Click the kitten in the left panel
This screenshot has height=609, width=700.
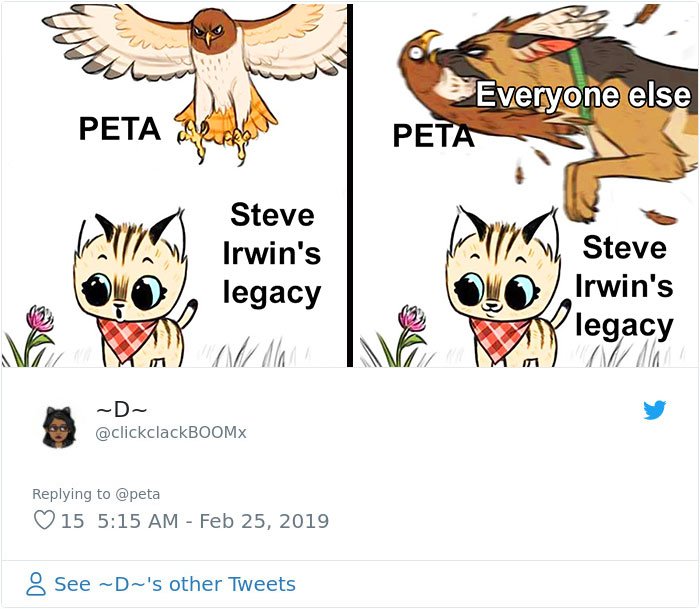pyautogui.click(x=134, y=289)
